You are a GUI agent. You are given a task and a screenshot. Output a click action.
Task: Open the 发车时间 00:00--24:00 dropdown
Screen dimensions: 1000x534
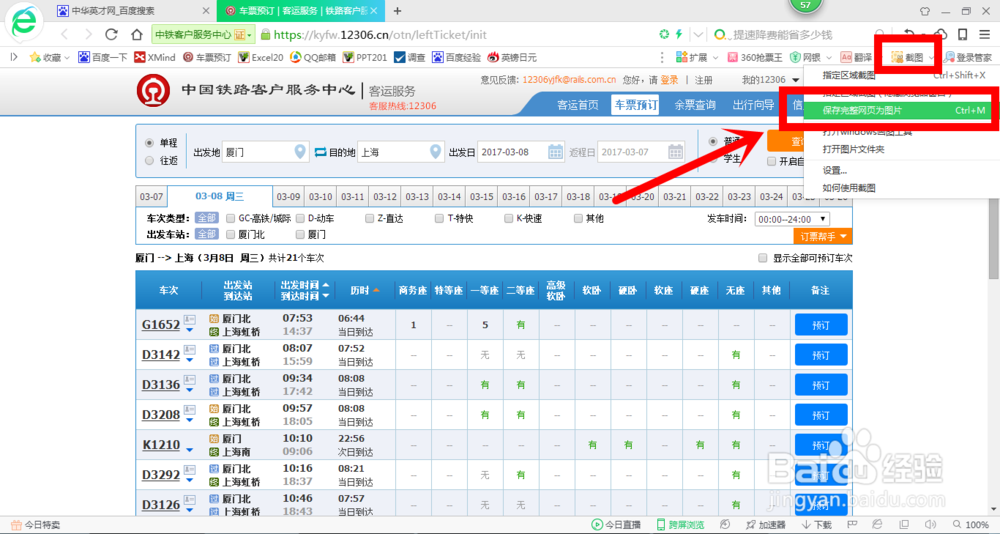791,219
